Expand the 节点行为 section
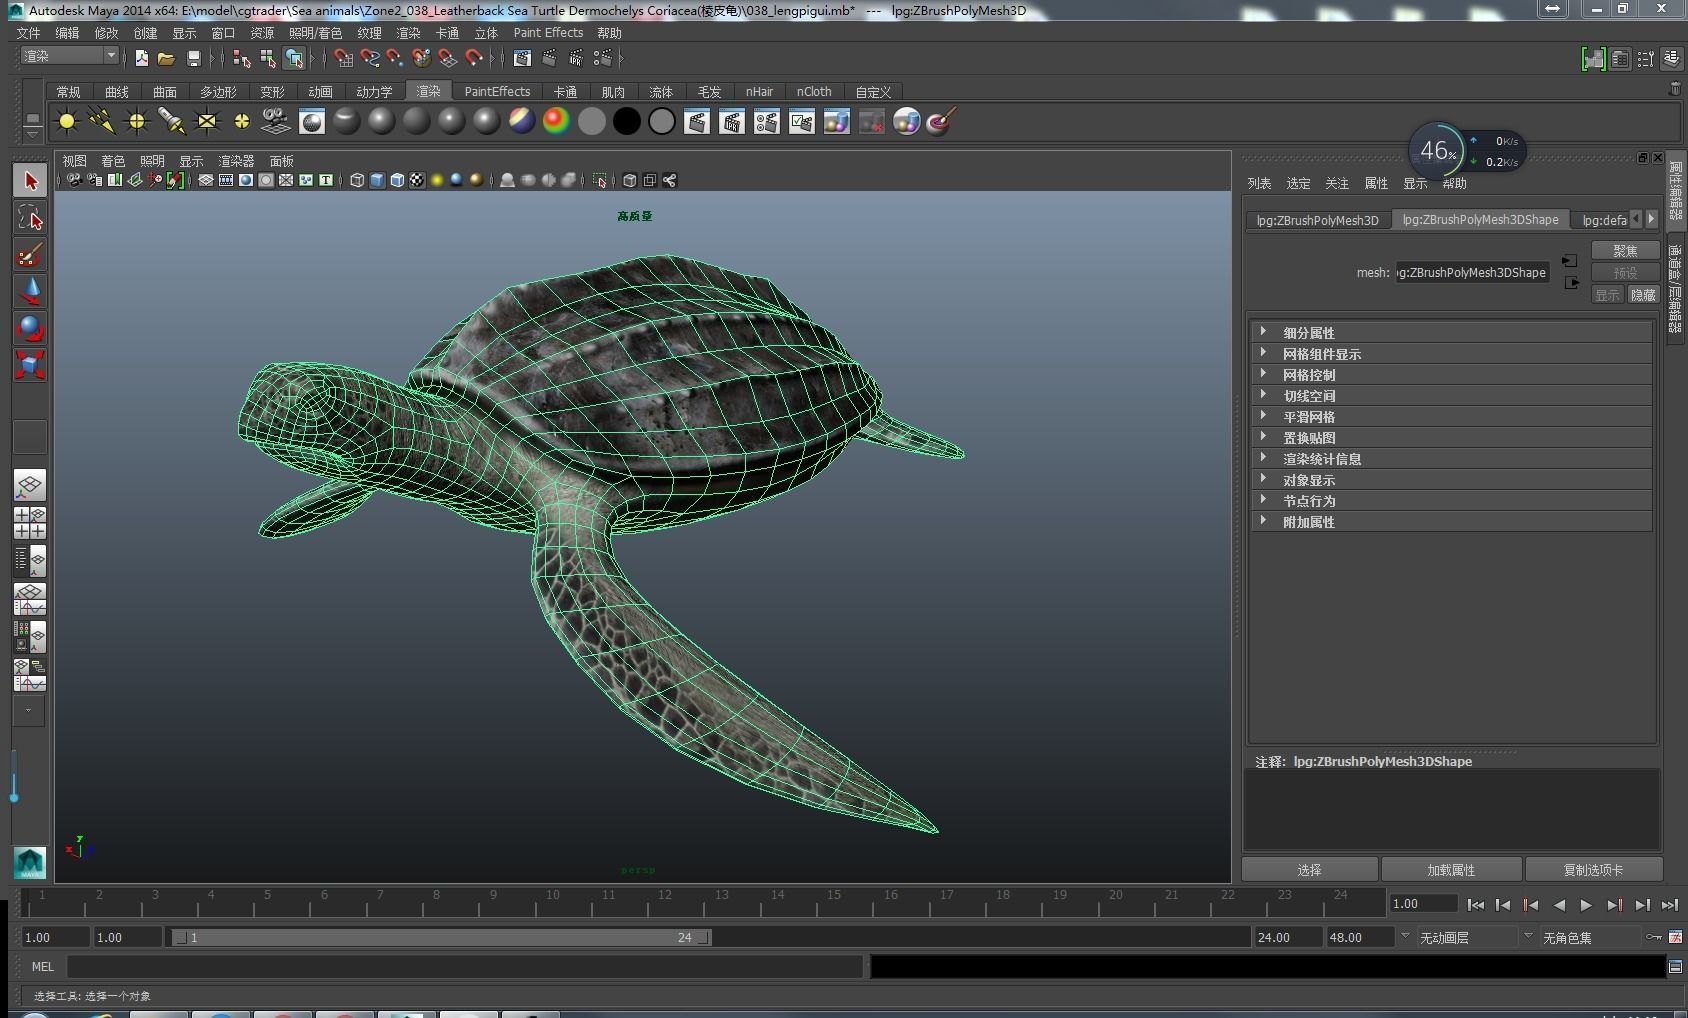Image resolution: width=1688 pixels, height=1018 pixels. point(1451,501)
